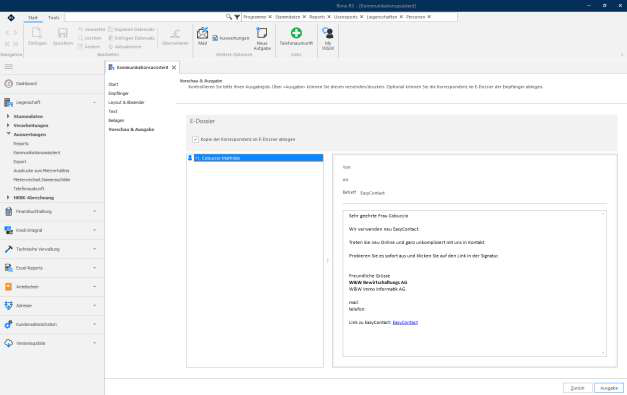
Task: Click the application logo top left
Action: point(11,18)
